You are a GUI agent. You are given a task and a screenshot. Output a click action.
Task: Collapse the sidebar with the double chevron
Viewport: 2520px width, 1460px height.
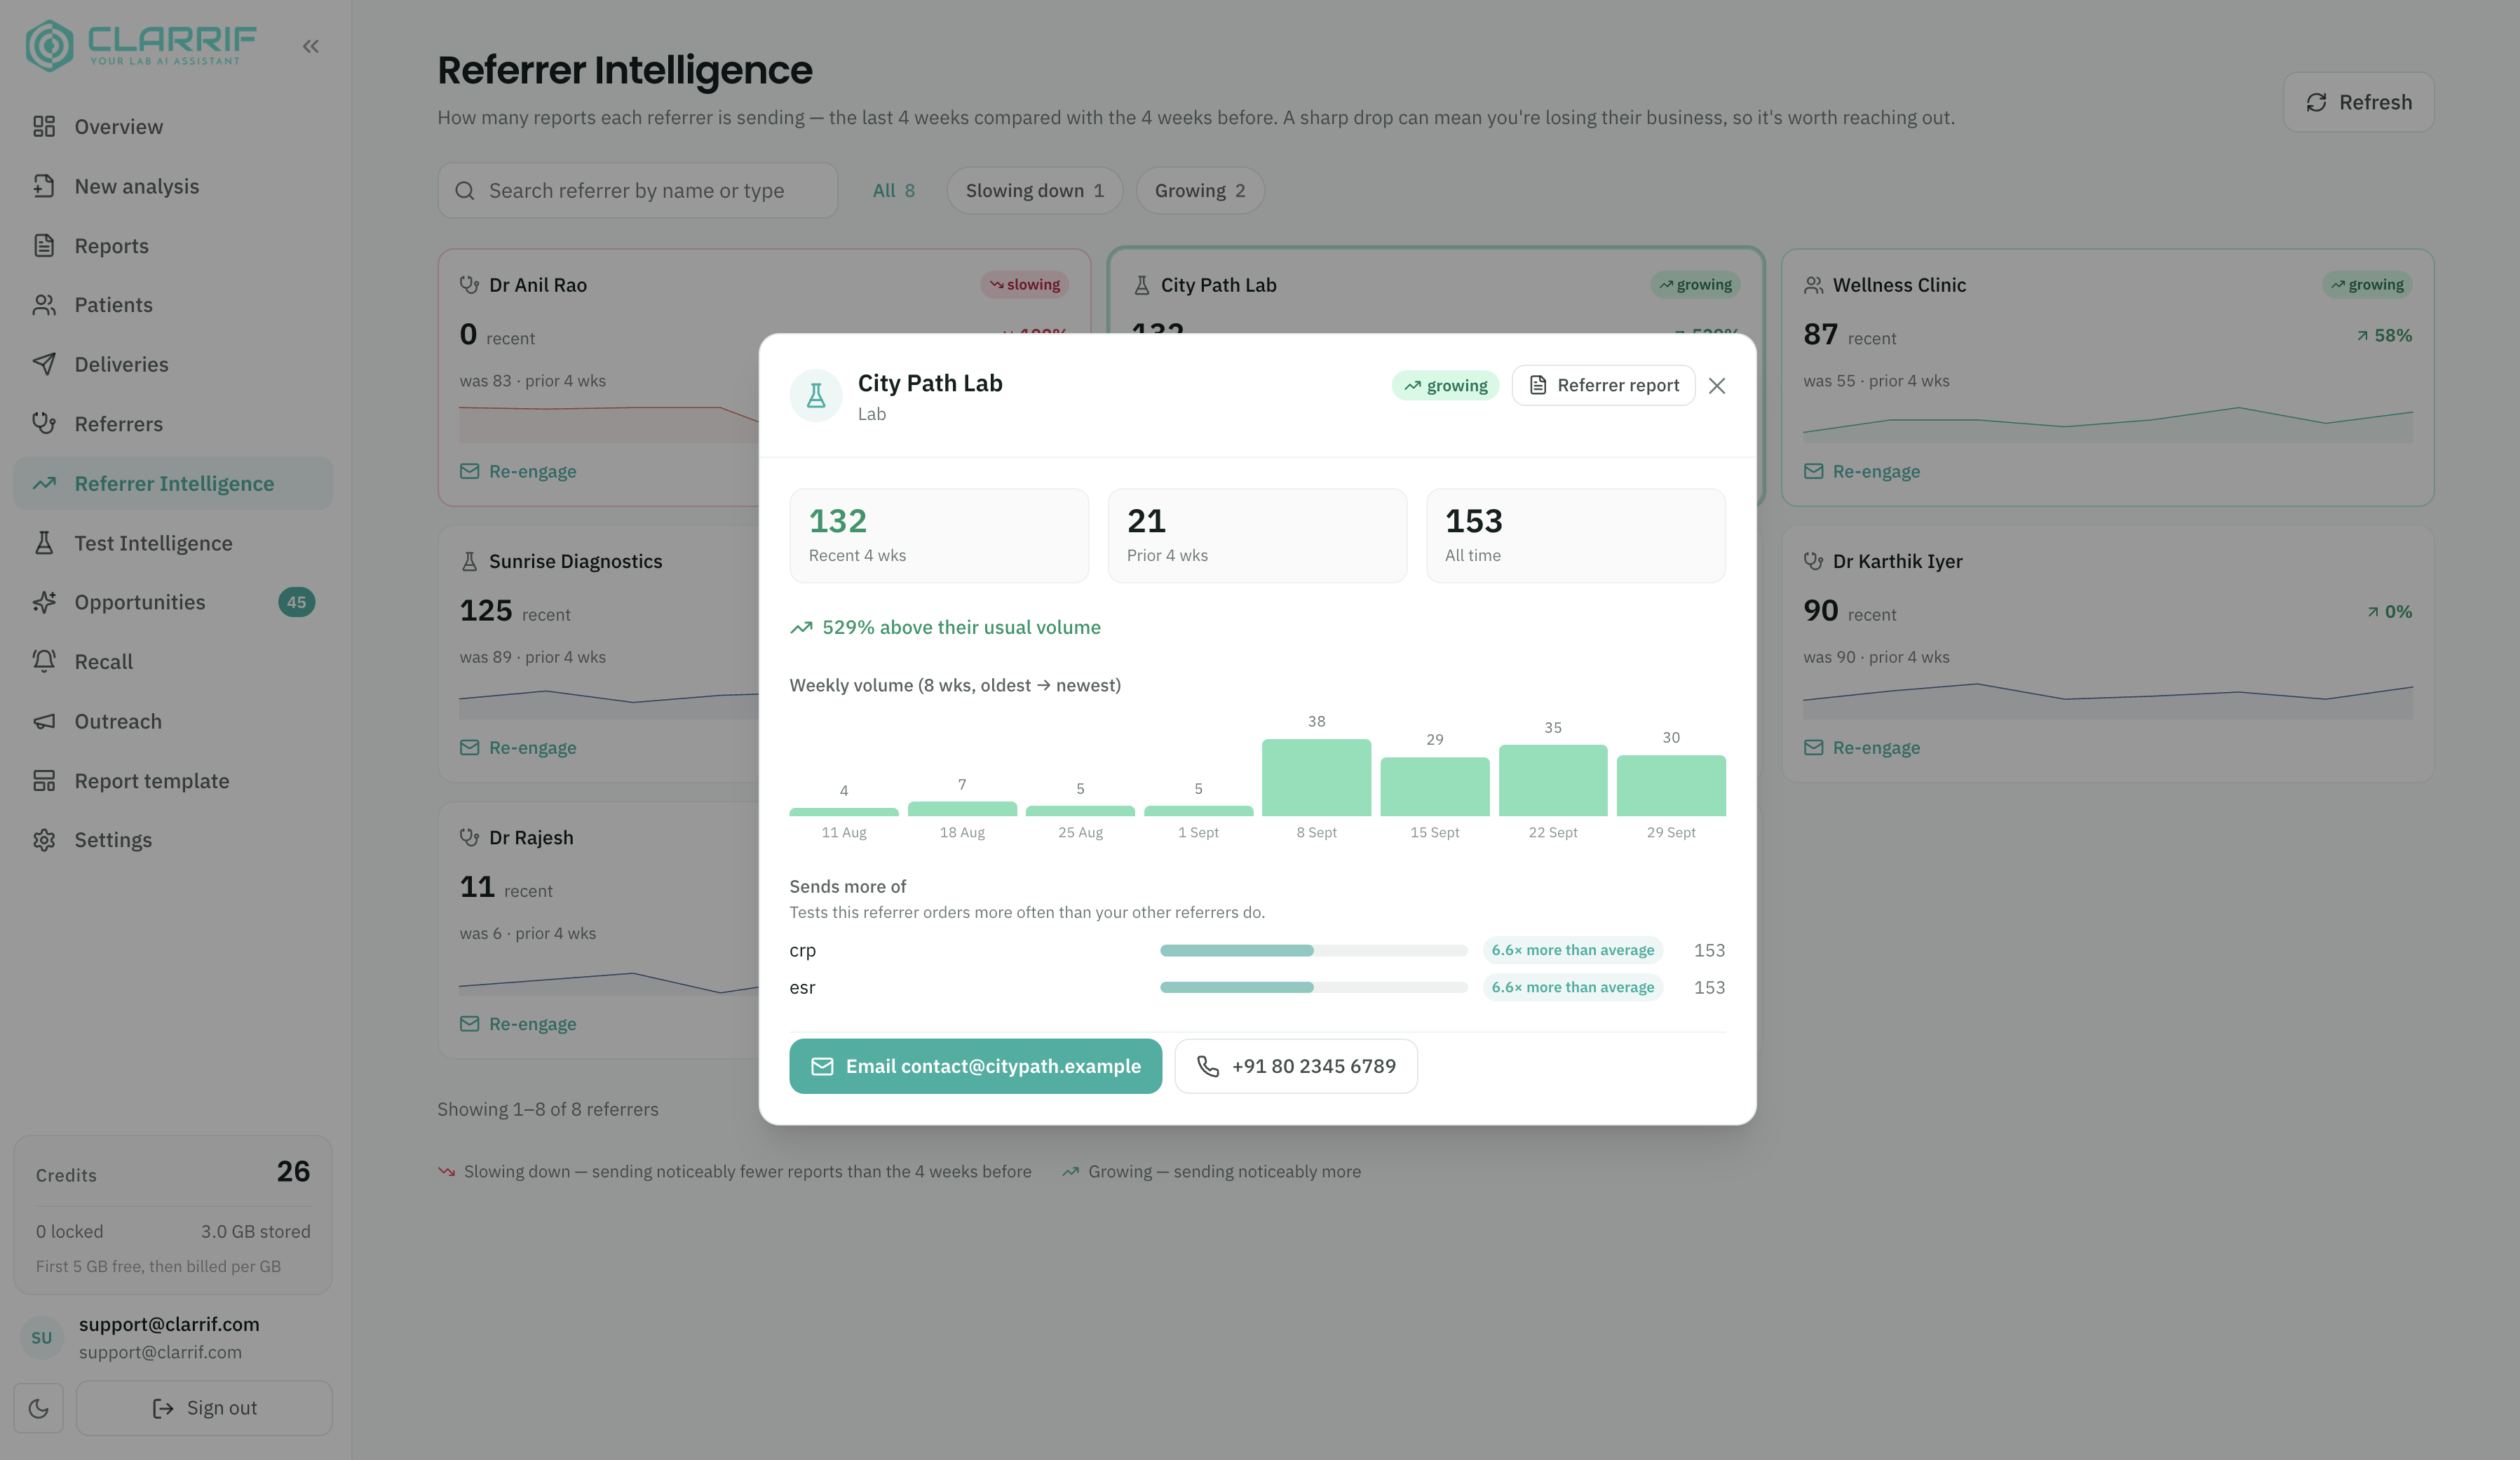pos(311,46)
